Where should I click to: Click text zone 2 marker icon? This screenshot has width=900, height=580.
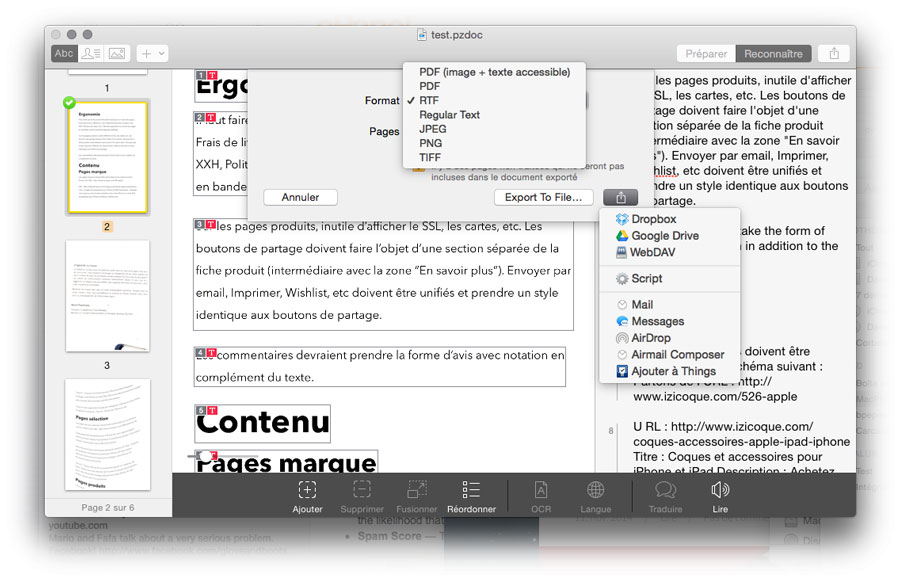click(205, 117)
